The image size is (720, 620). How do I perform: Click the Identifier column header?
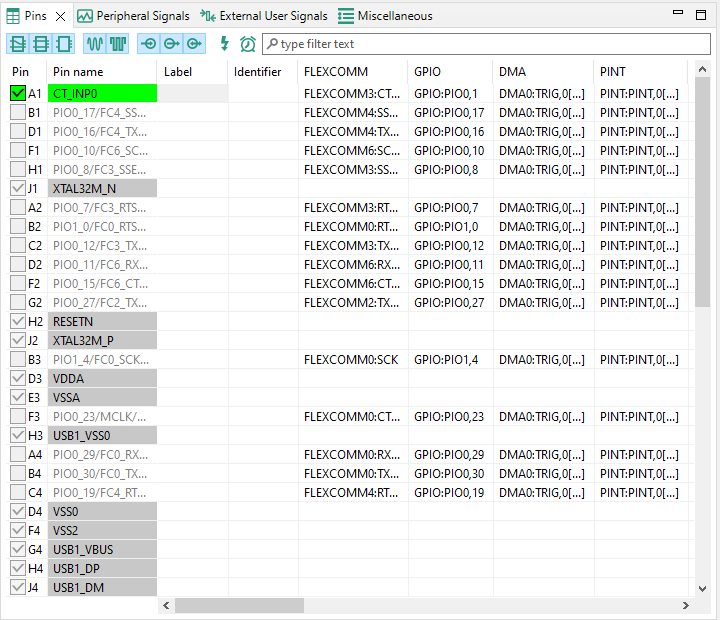263,72
